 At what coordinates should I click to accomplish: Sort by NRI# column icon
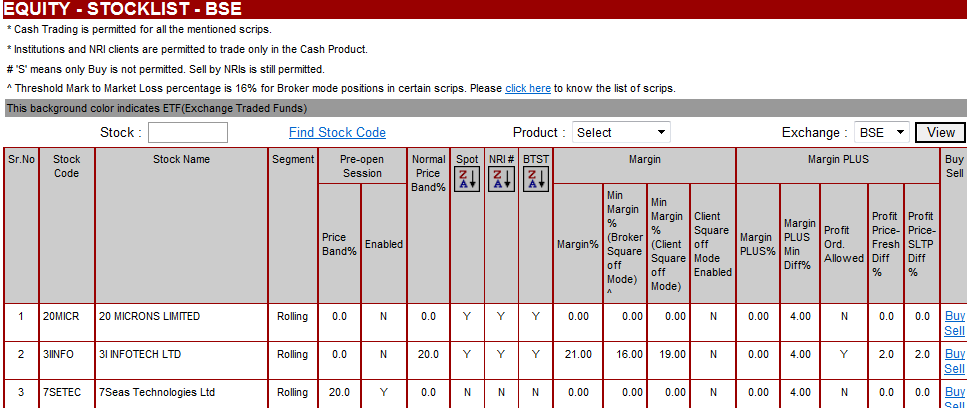click(x=501, y=179)
